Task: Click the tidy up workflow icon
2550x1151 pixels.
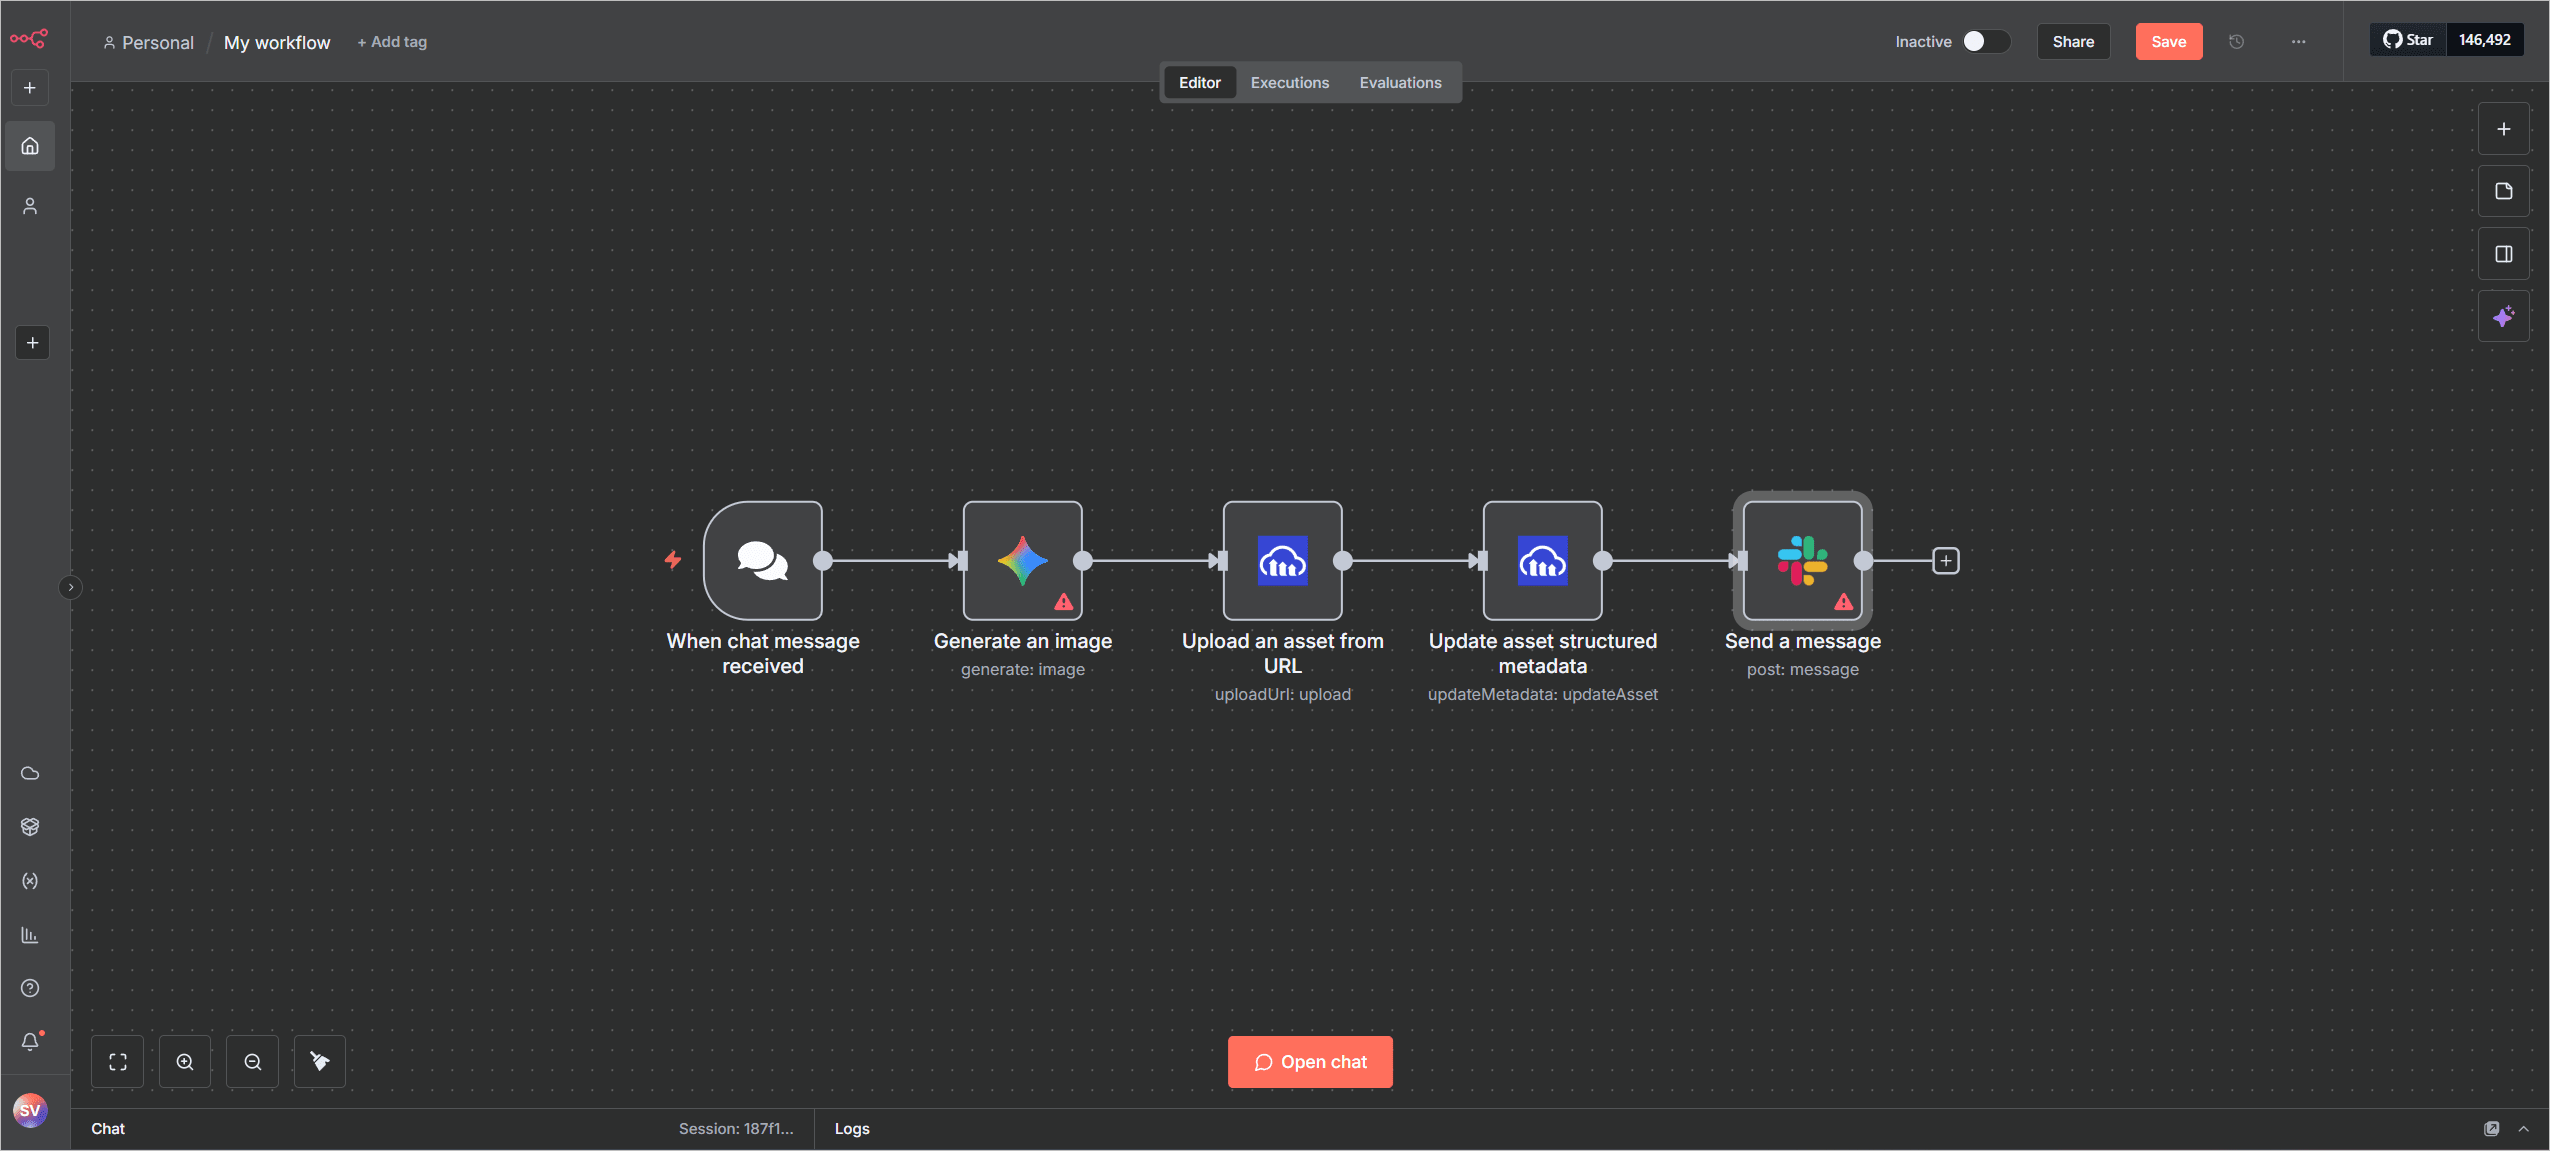Action: coord(320,1061)
